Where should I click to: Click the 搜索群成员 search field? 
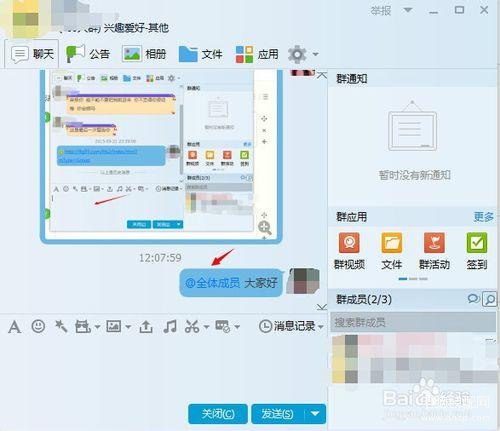point(413,322)
